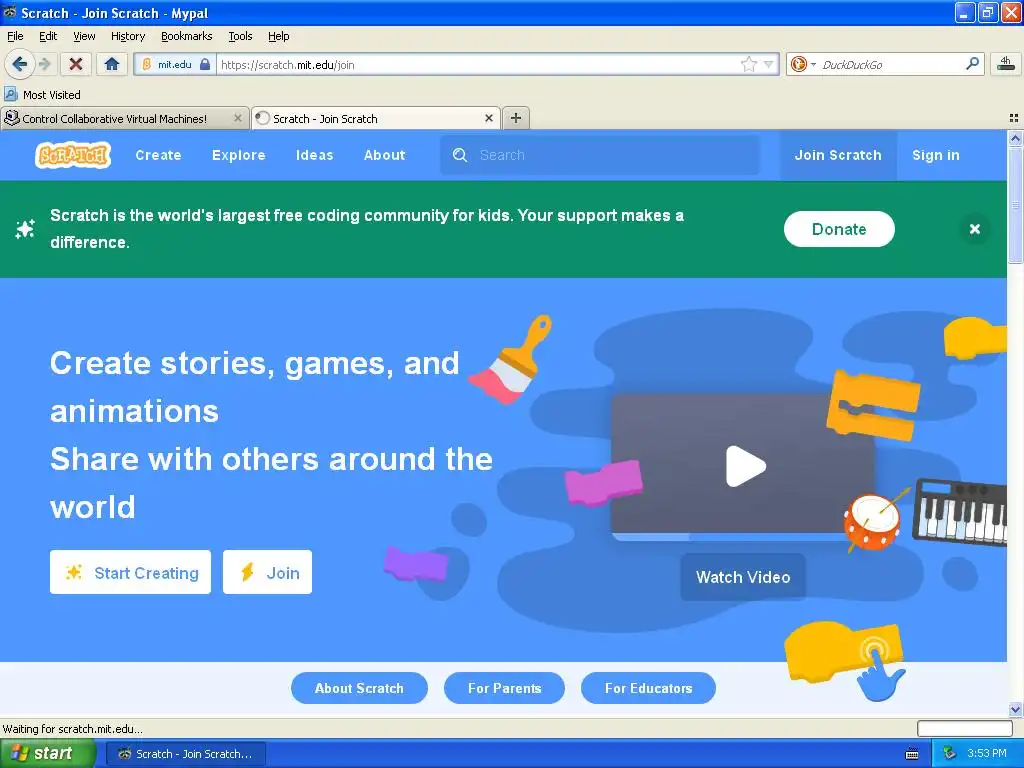The height and width of the screenshot is (768, 1024).
Task: Click the DuckDuckGo search magnifier icon
Action: (x=972, y=64)
